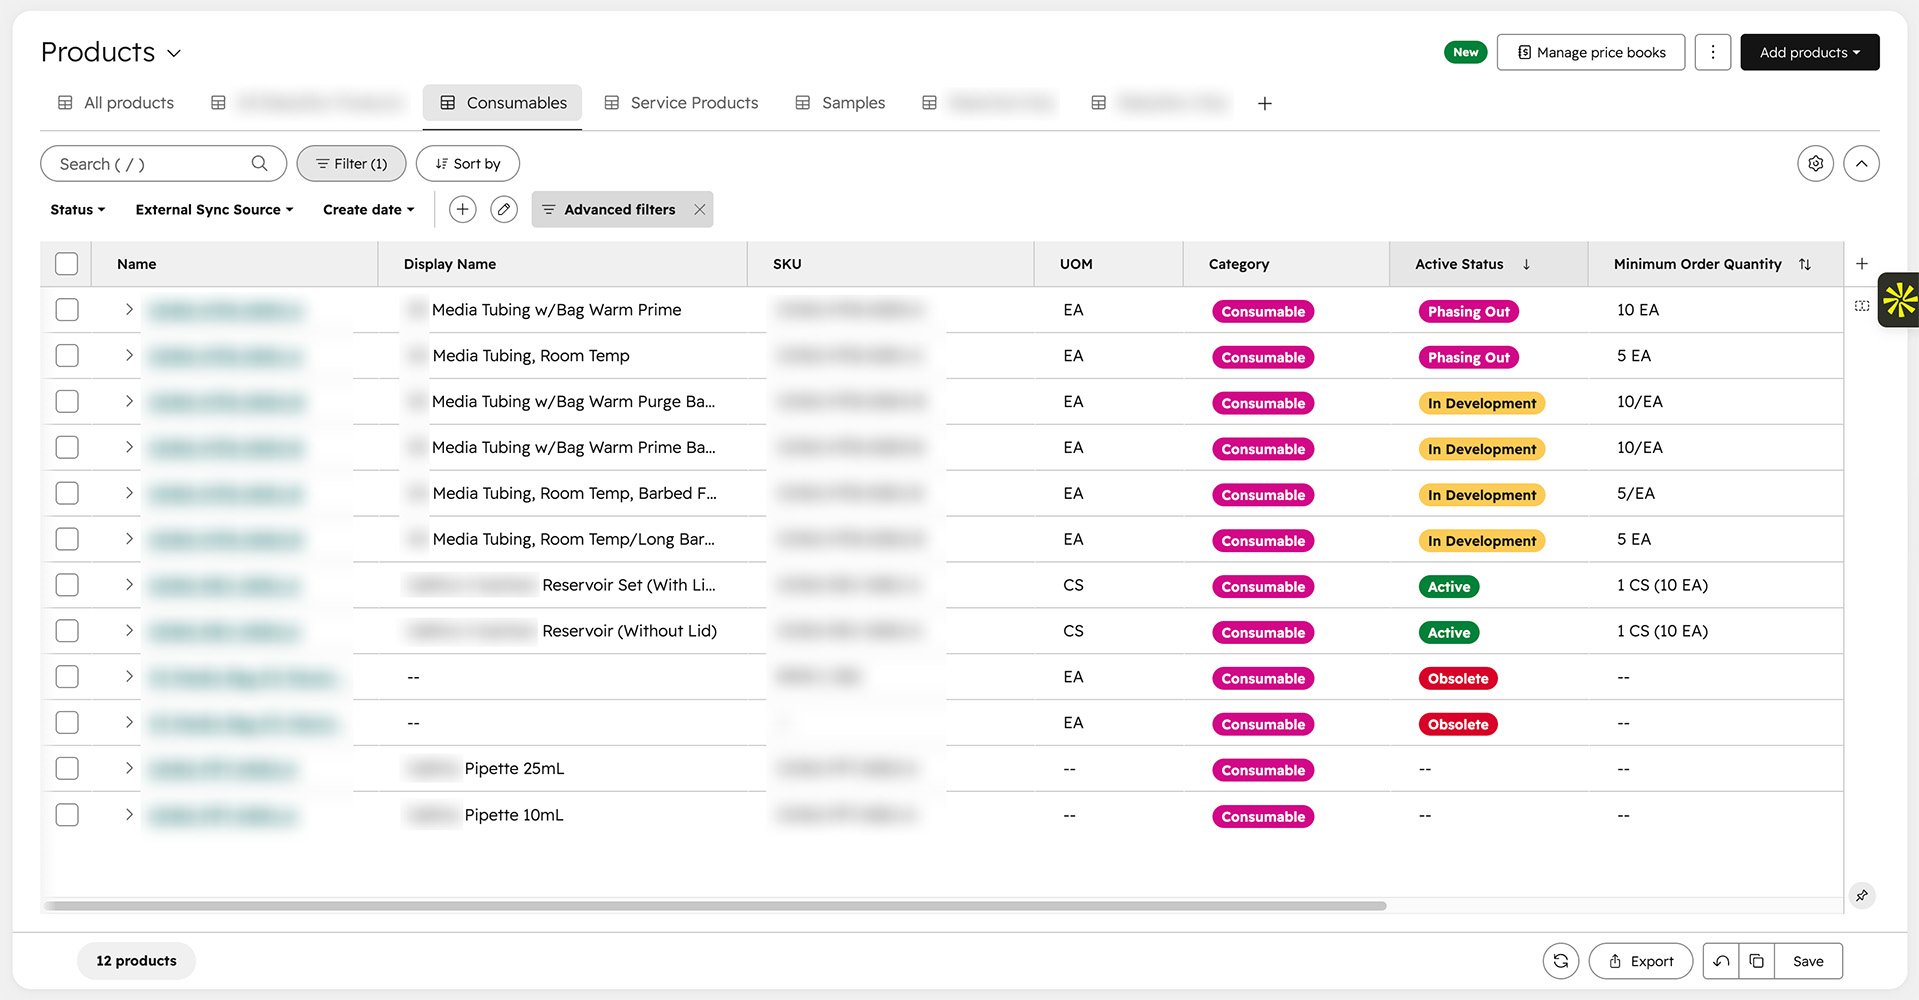Click the Save button

click(1808, 961)
